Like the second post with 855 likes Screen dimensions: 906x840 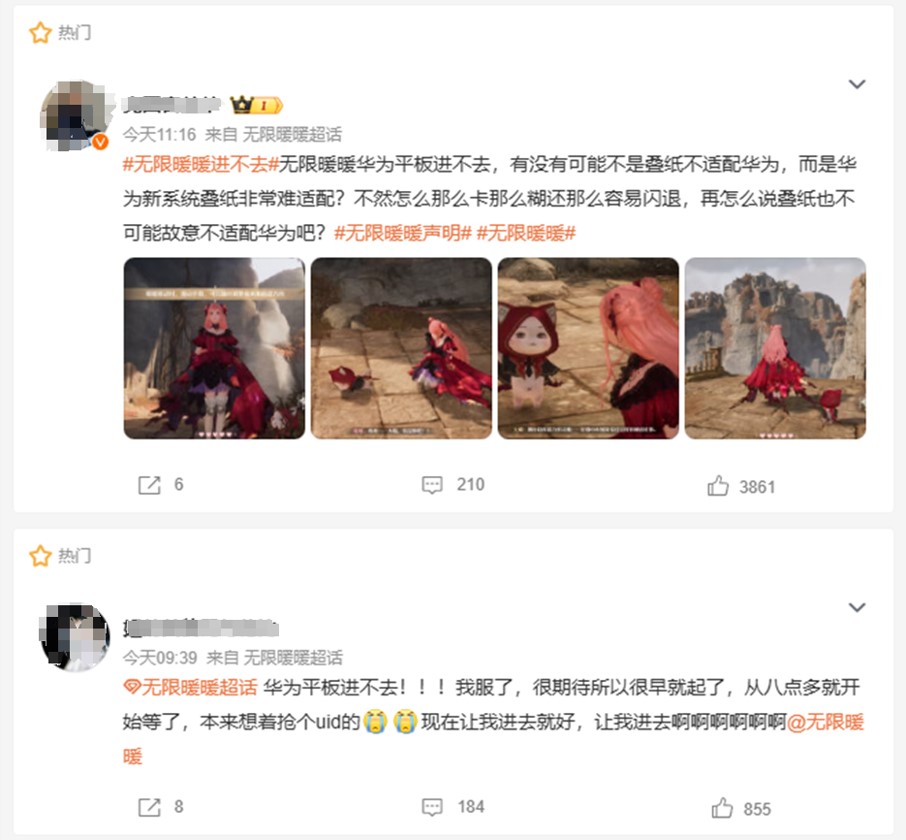(722, 808)
